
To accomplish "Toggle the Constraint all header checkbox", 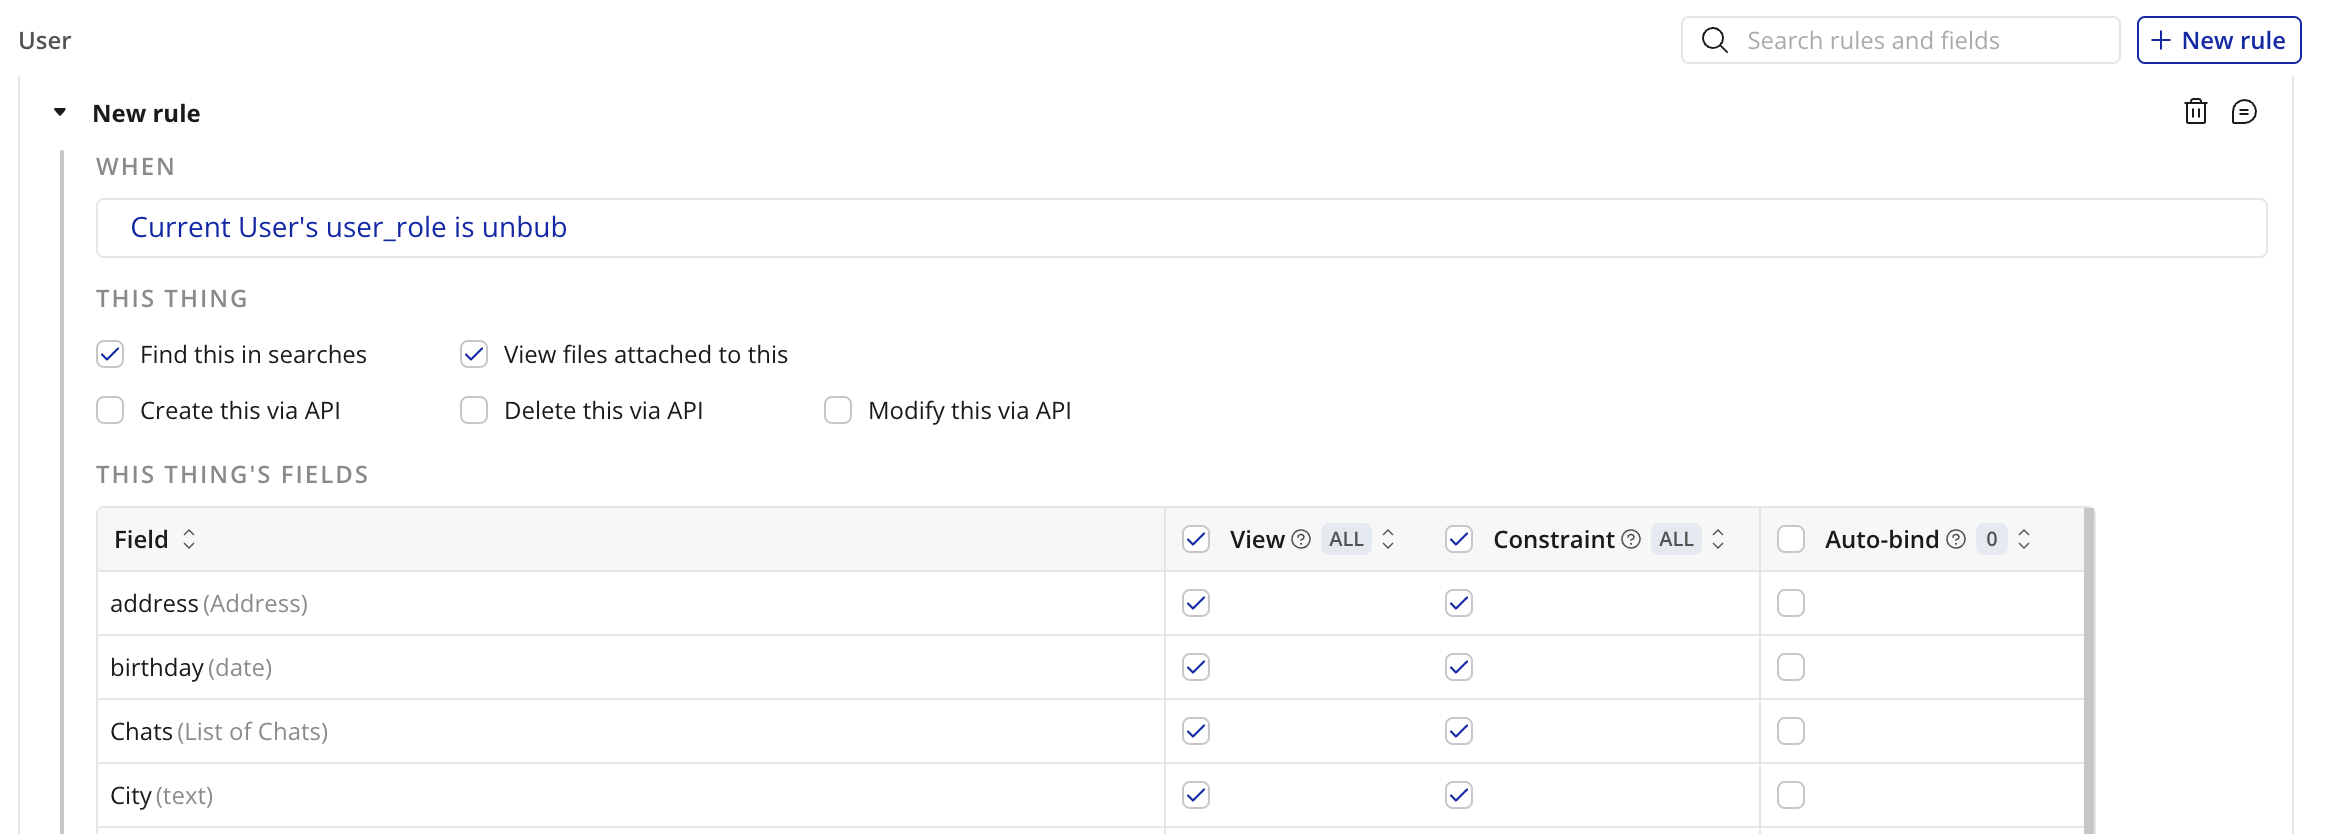I will click(x=1459, y=540).
